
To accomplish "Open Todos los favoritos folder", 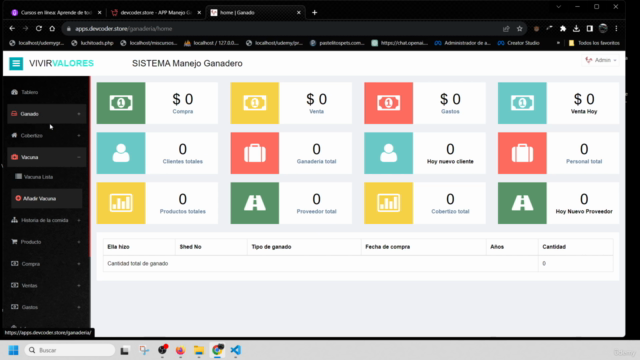I will point(594,43).
